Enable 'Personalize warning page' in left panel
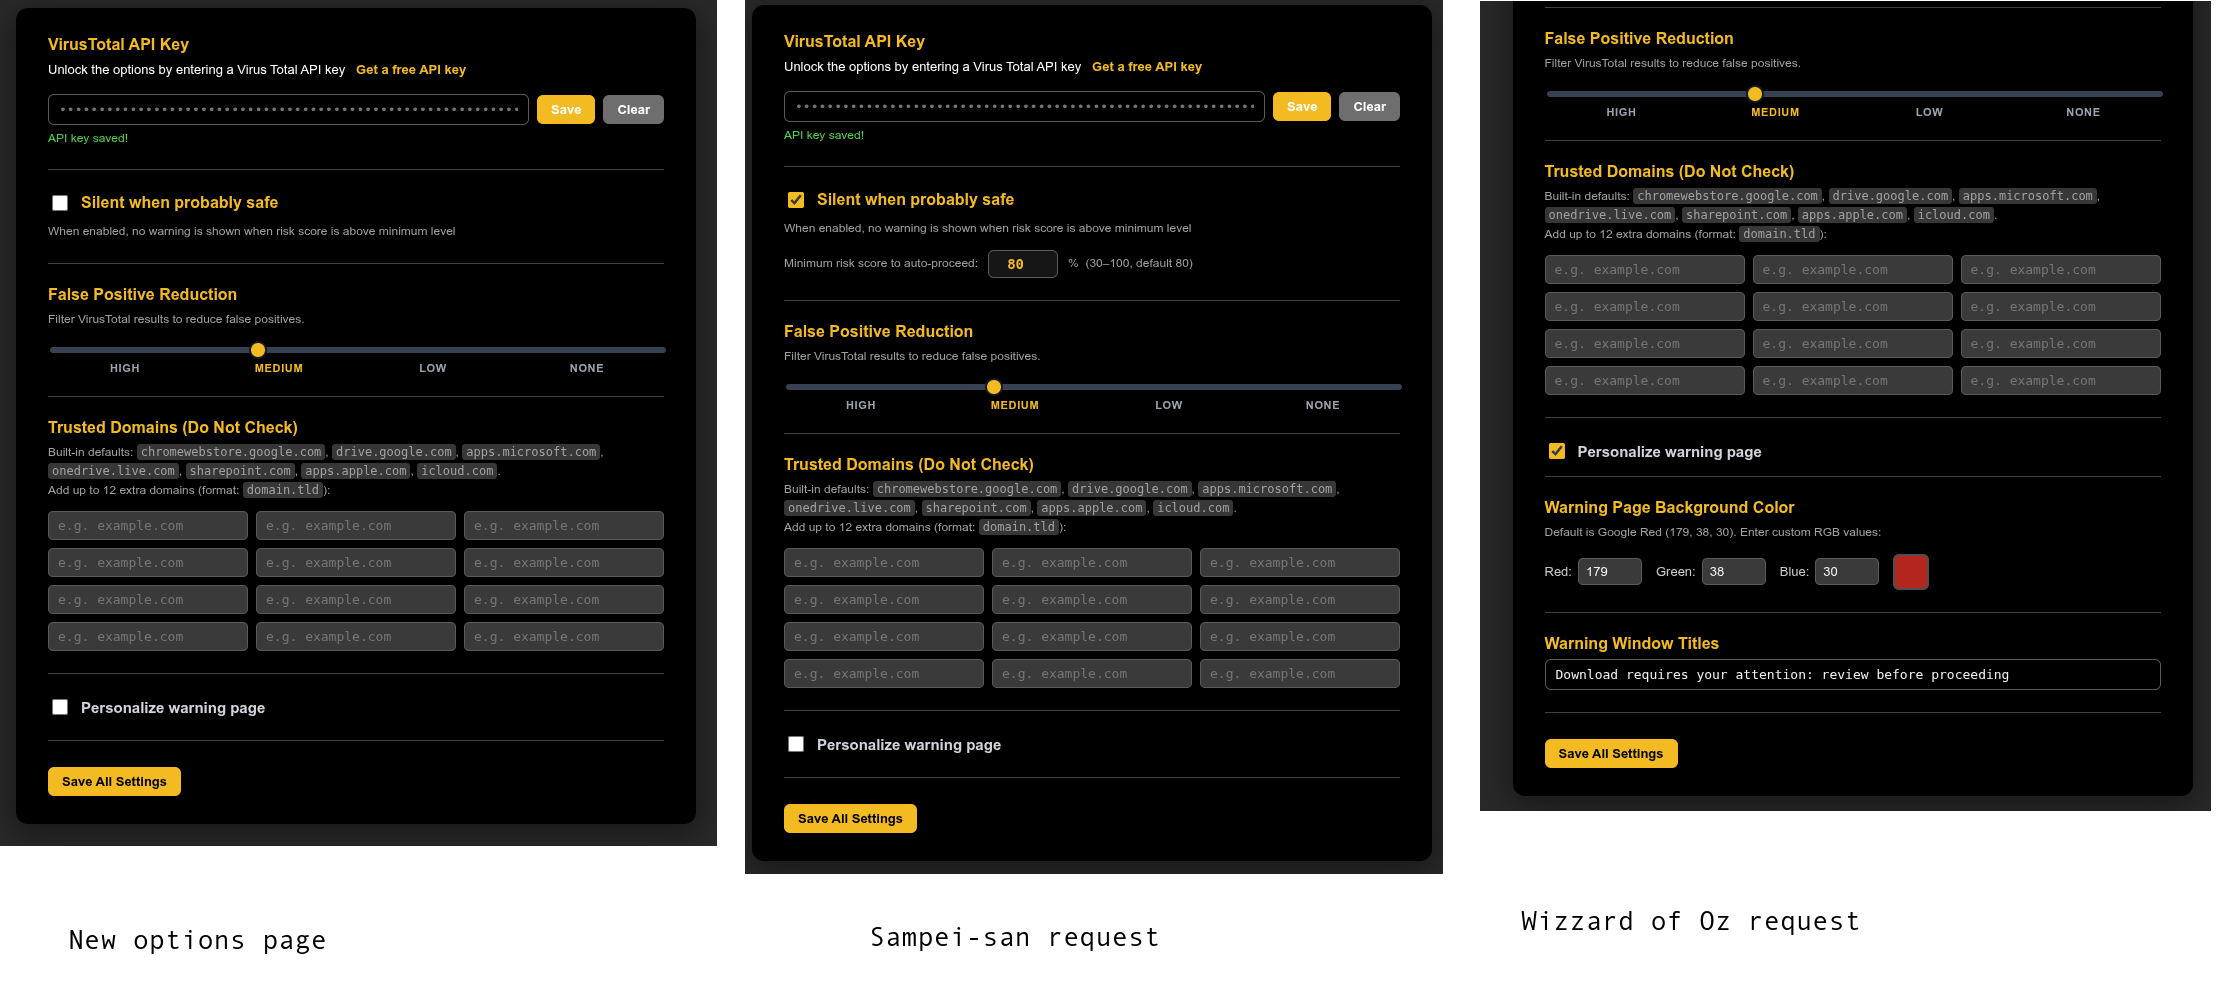 [60, 707]
